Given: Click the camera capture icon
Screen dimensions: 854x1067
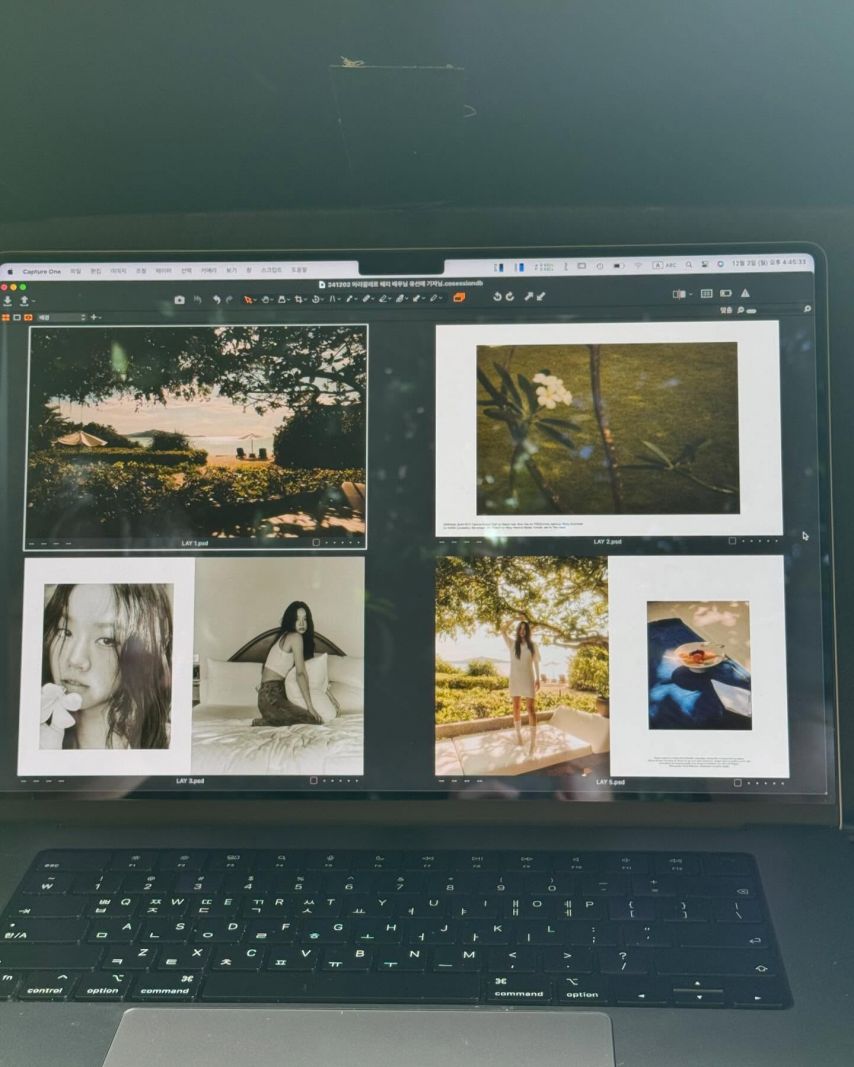Looking at the screenshot, I should [180, 299].
